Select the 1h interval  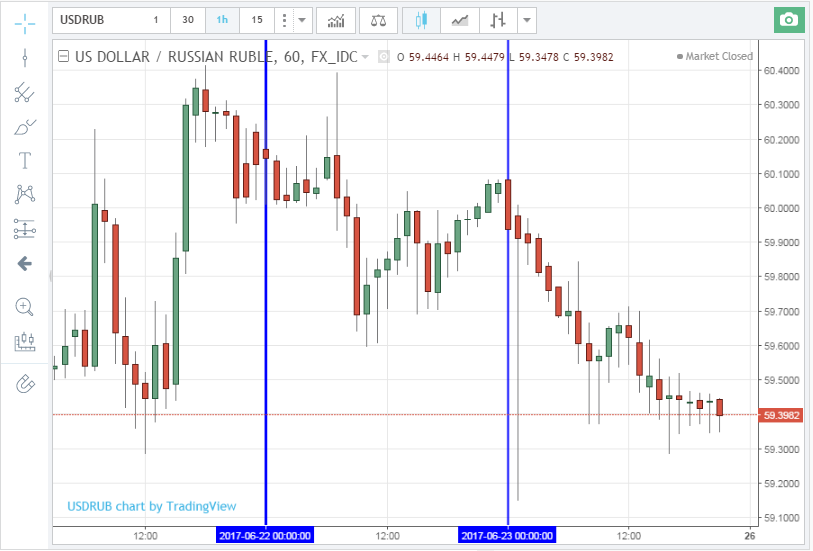[x=222, y=20]
